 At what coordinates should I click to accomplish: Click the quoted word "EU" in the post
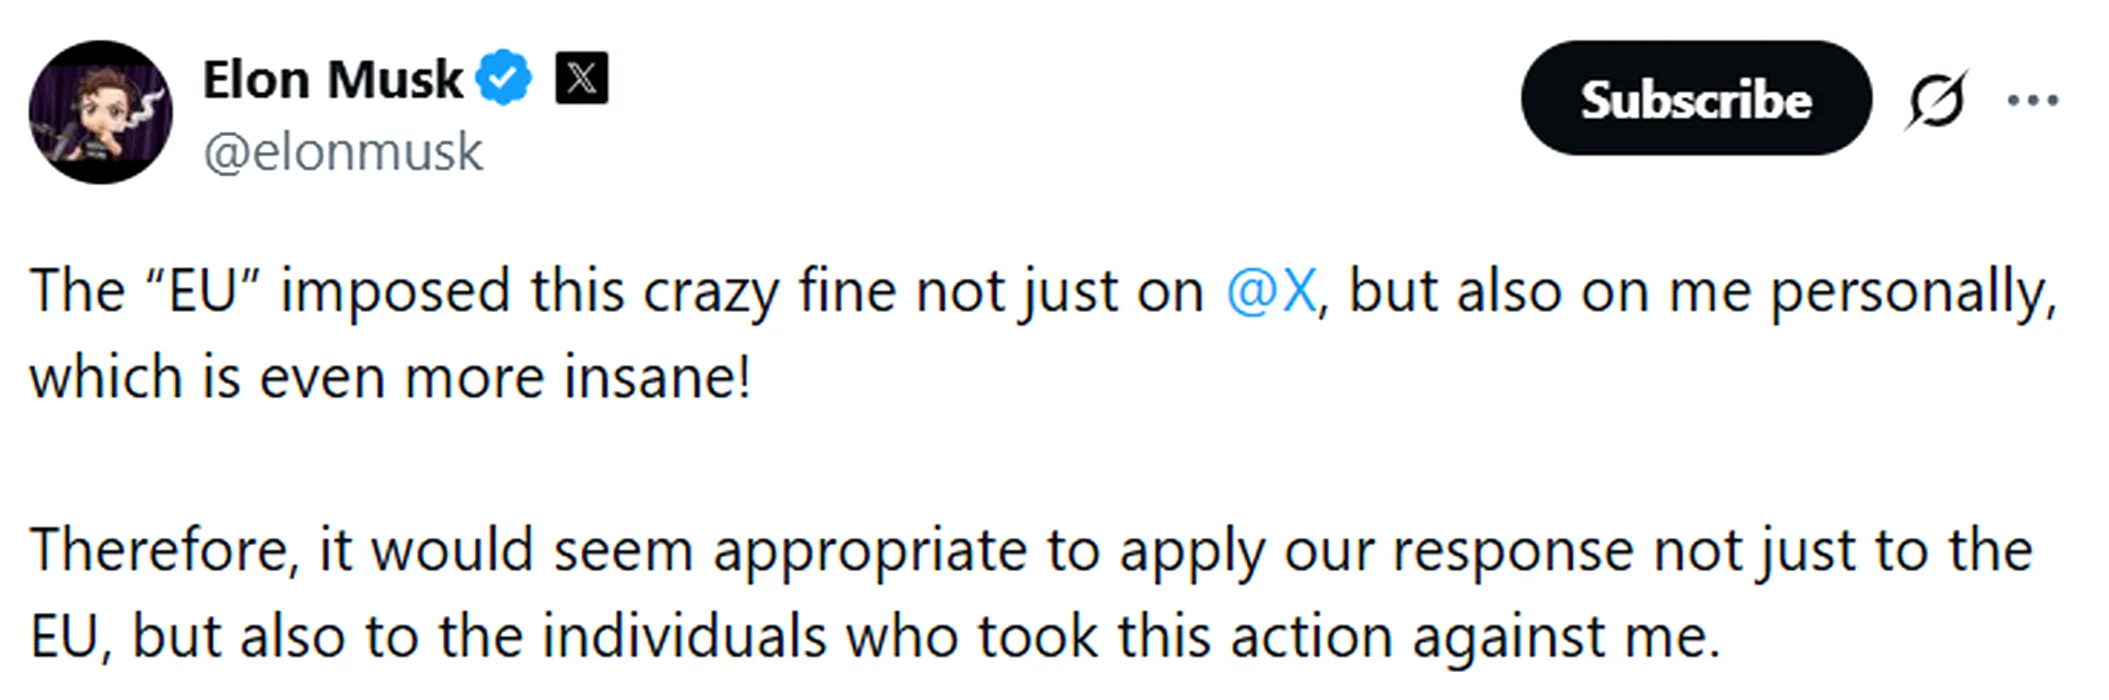coord(203,291)
